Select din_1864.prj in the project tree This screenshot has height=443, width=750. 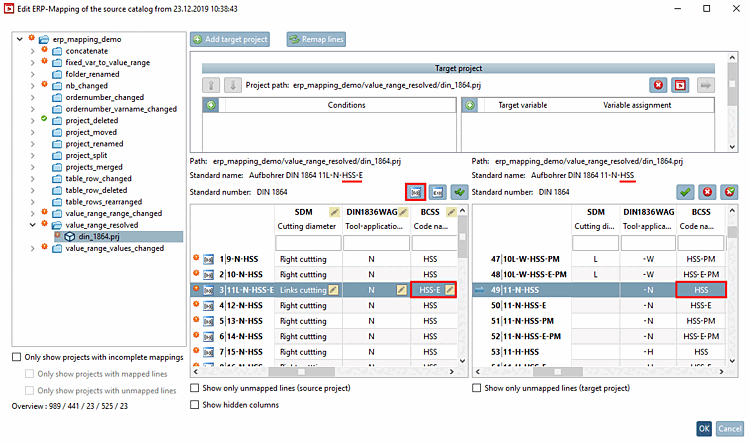pos(99,236)
